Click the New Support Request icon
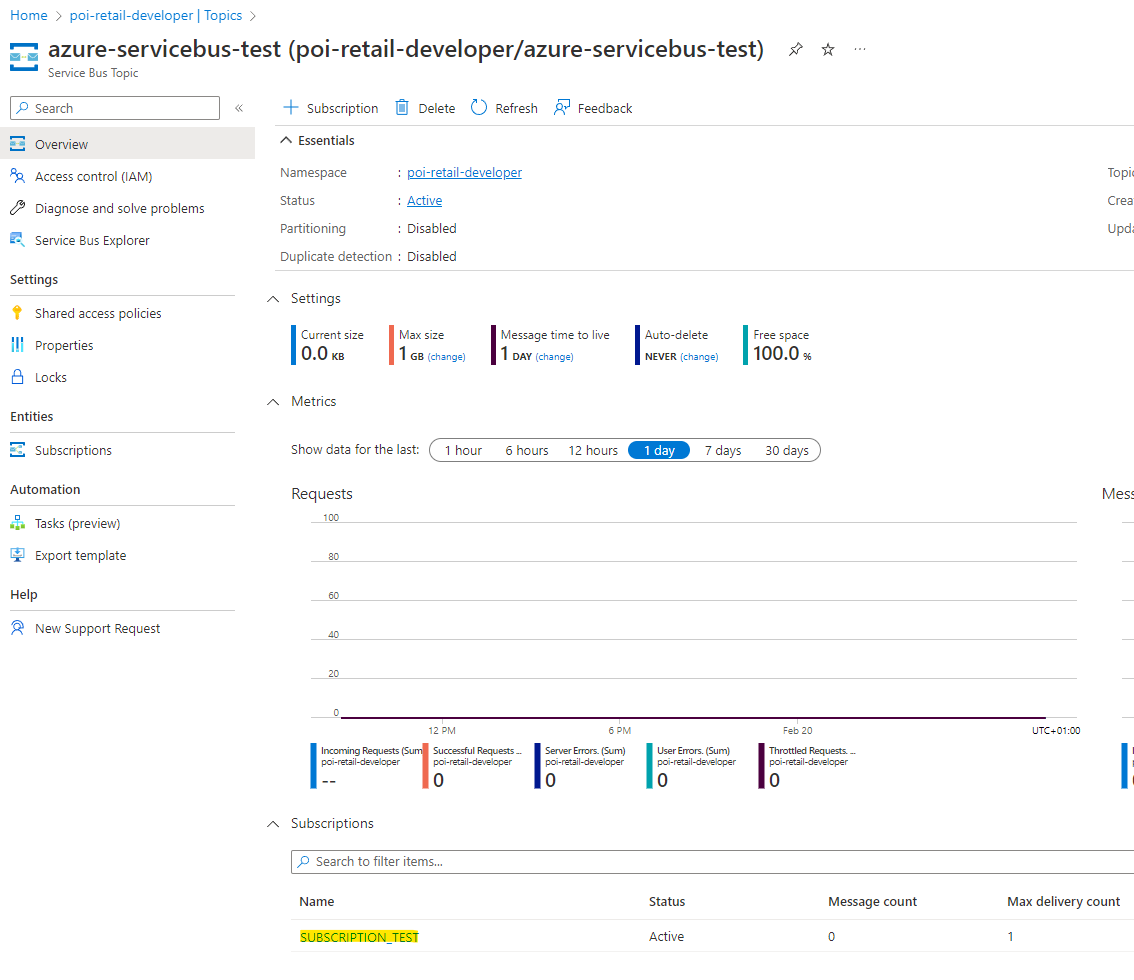This screenshot has height=980, width=1134. click(18, 628)
